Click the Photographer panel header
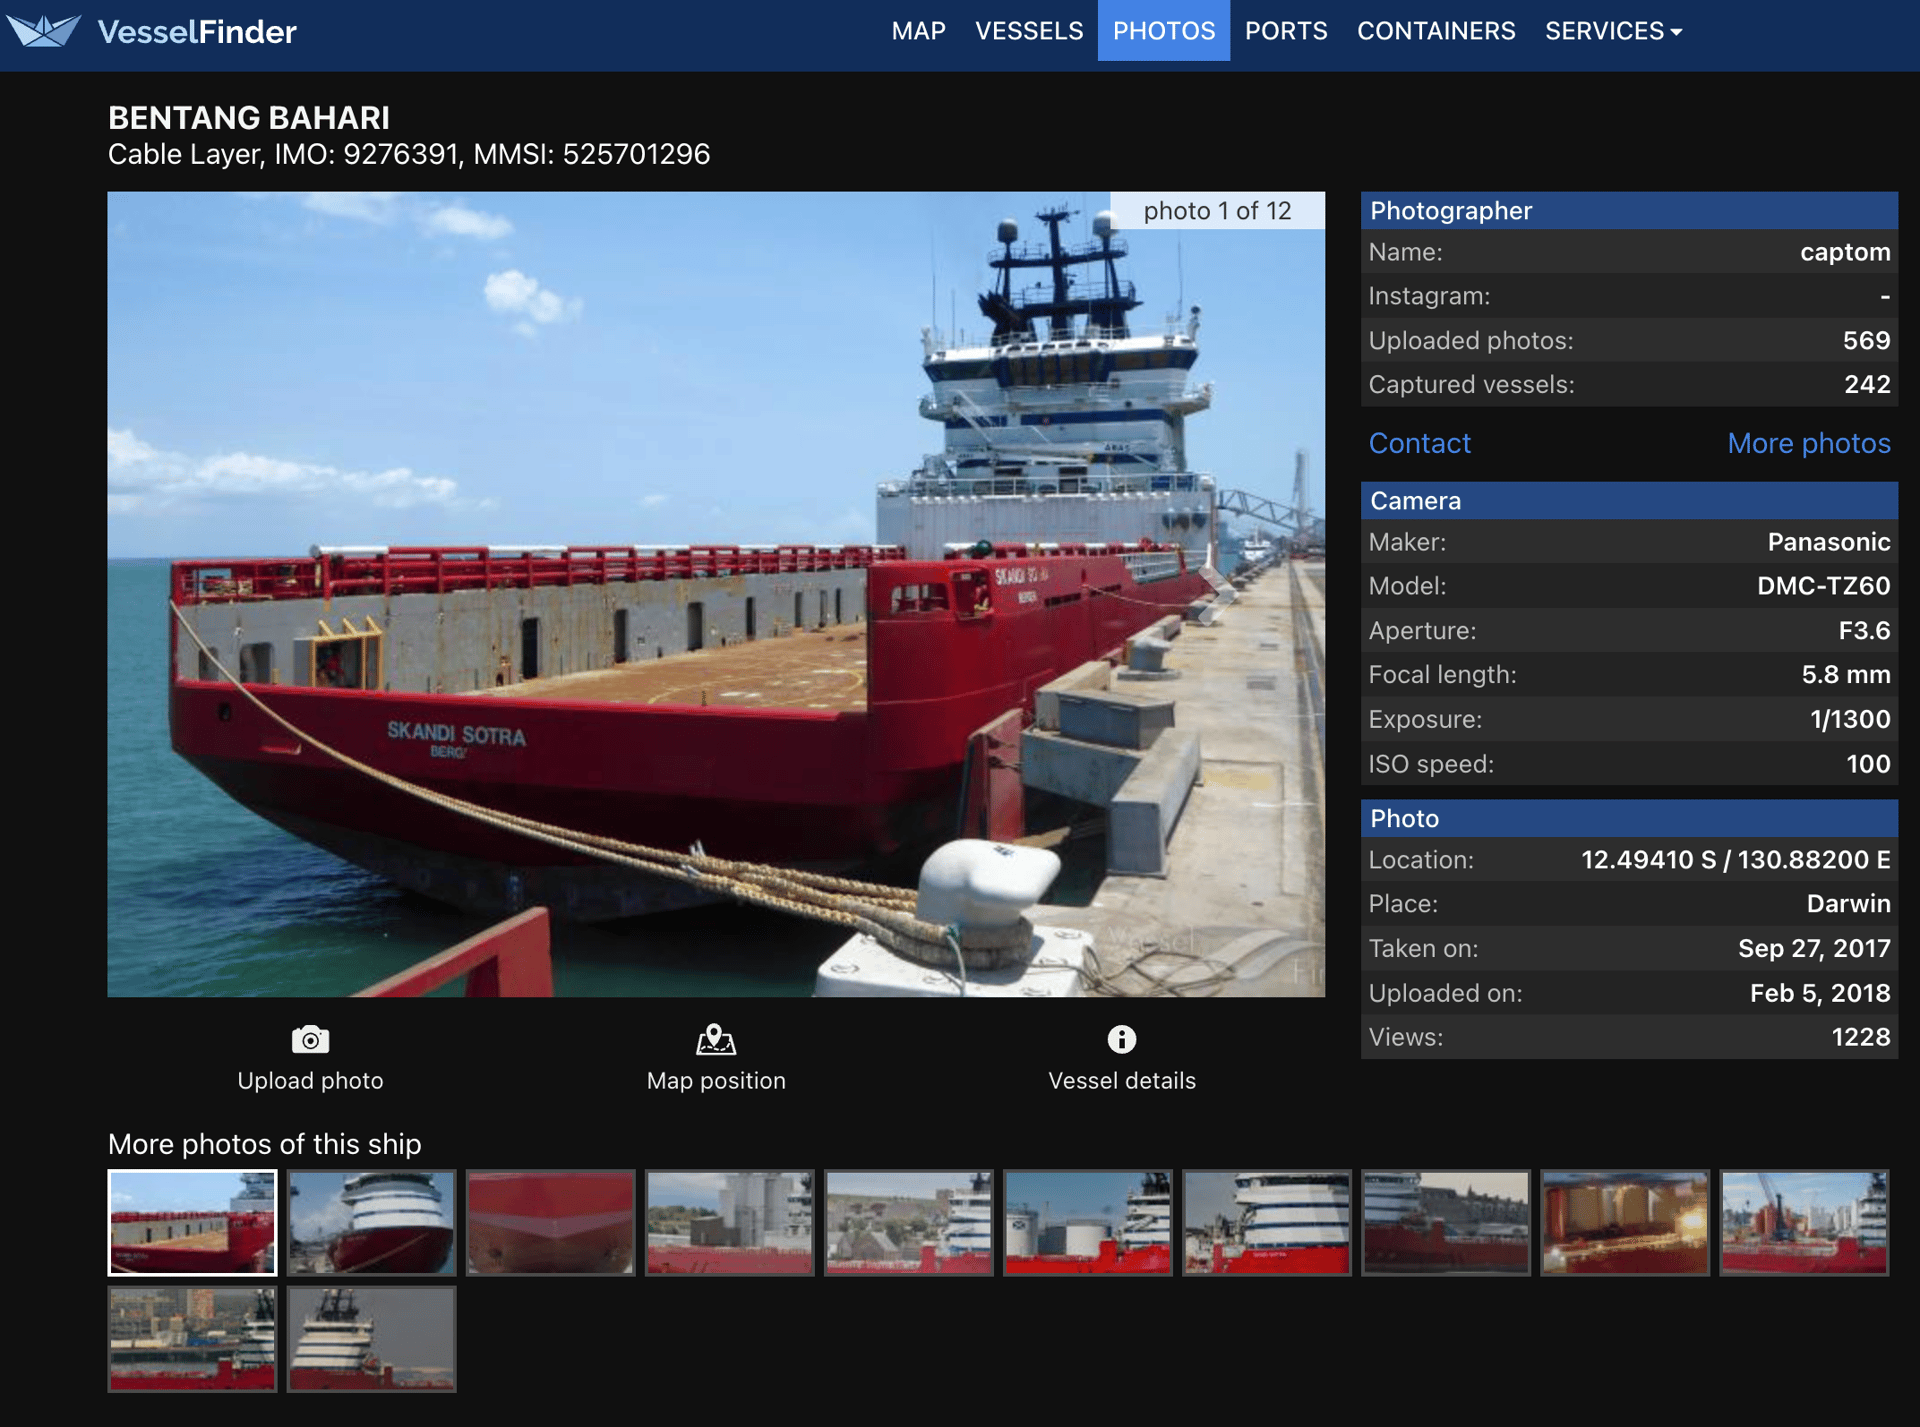 pos(1629,211)
